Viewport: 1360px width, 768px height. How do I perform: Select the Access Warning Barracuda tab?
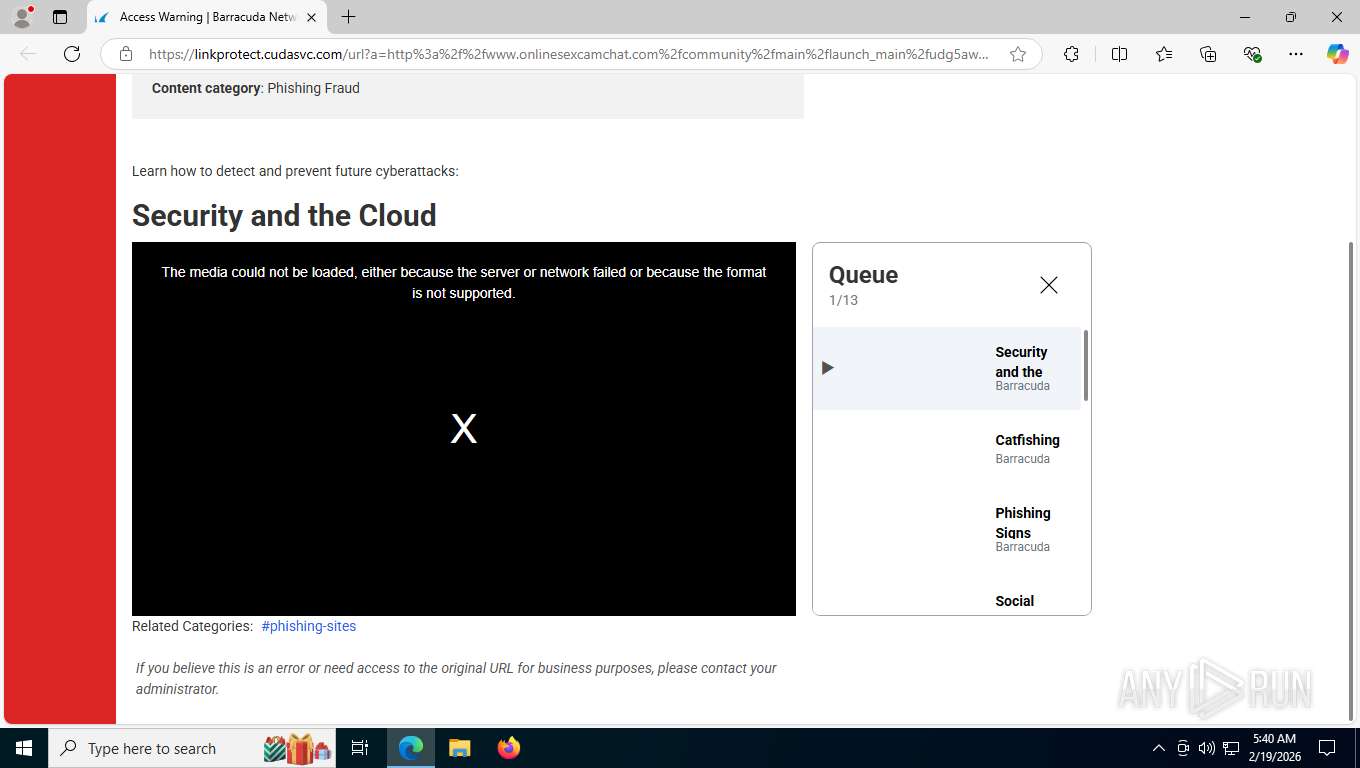pos(207,17)
